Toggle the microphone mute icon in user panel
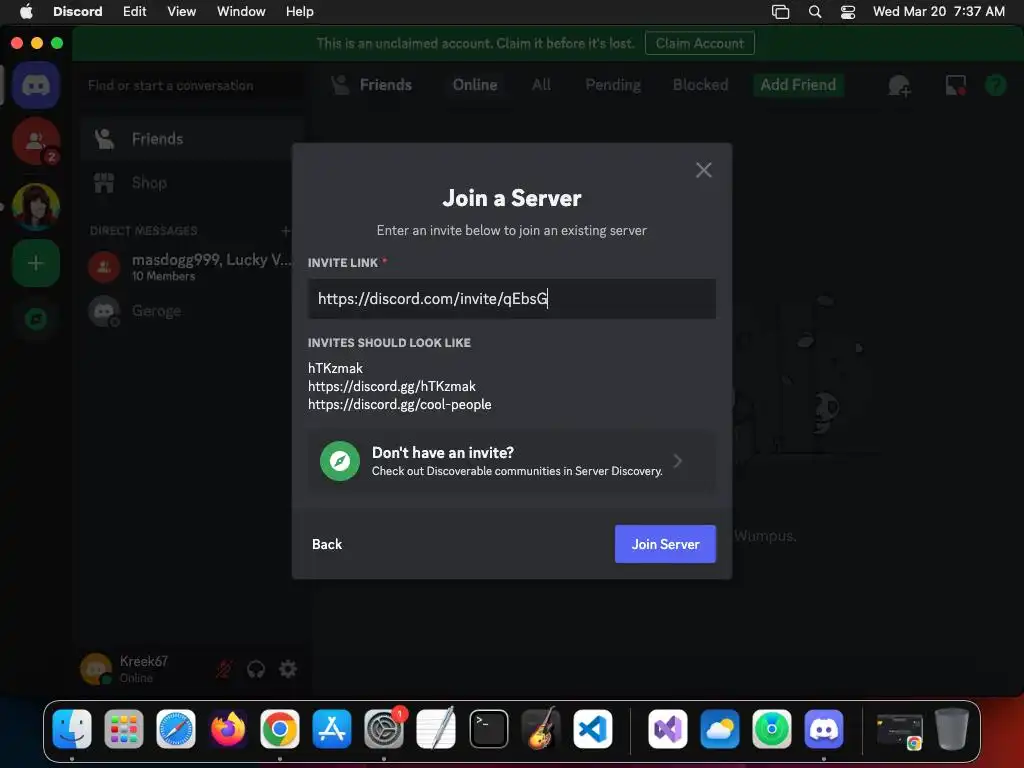1024x768 pixels. coord(224,669)
